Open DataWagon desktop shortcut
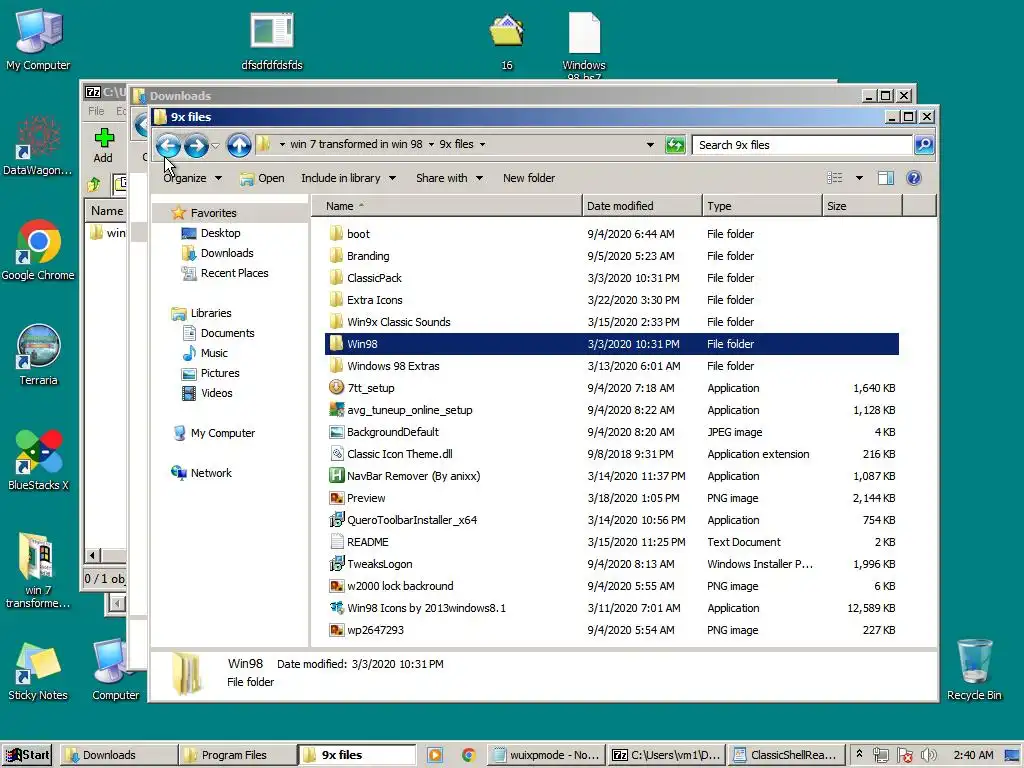This screenshot has height=768, width=1024. coord(38,145)
